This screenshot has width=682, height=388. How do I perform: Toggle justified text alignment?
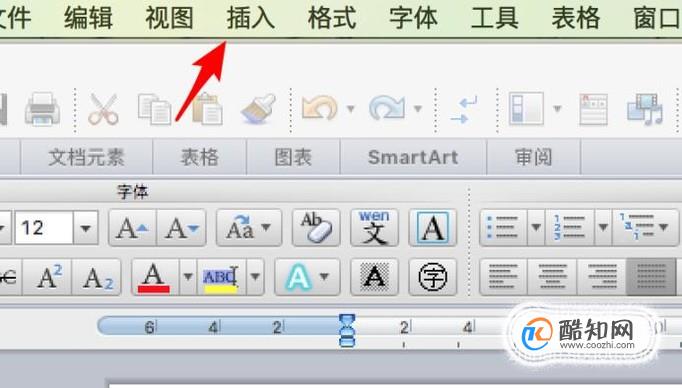(x=651, y=277)
